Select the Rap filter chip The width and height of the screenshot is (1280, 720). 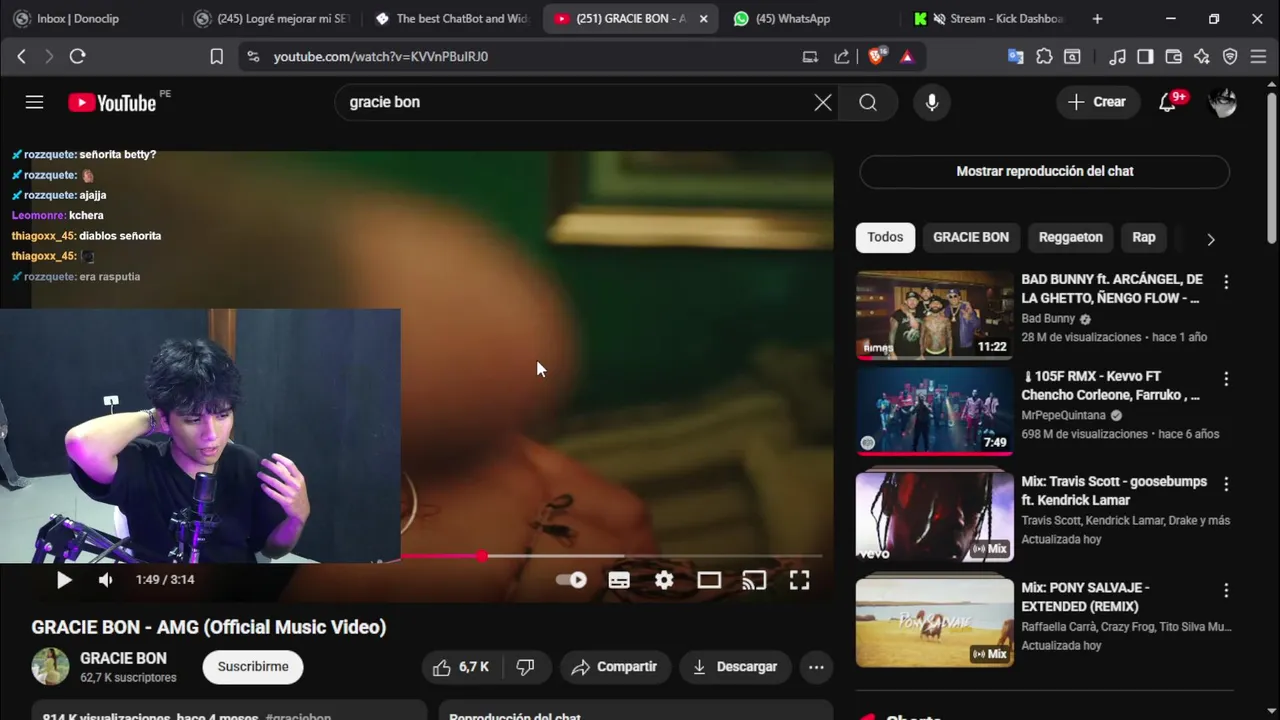coord(1143,237)
